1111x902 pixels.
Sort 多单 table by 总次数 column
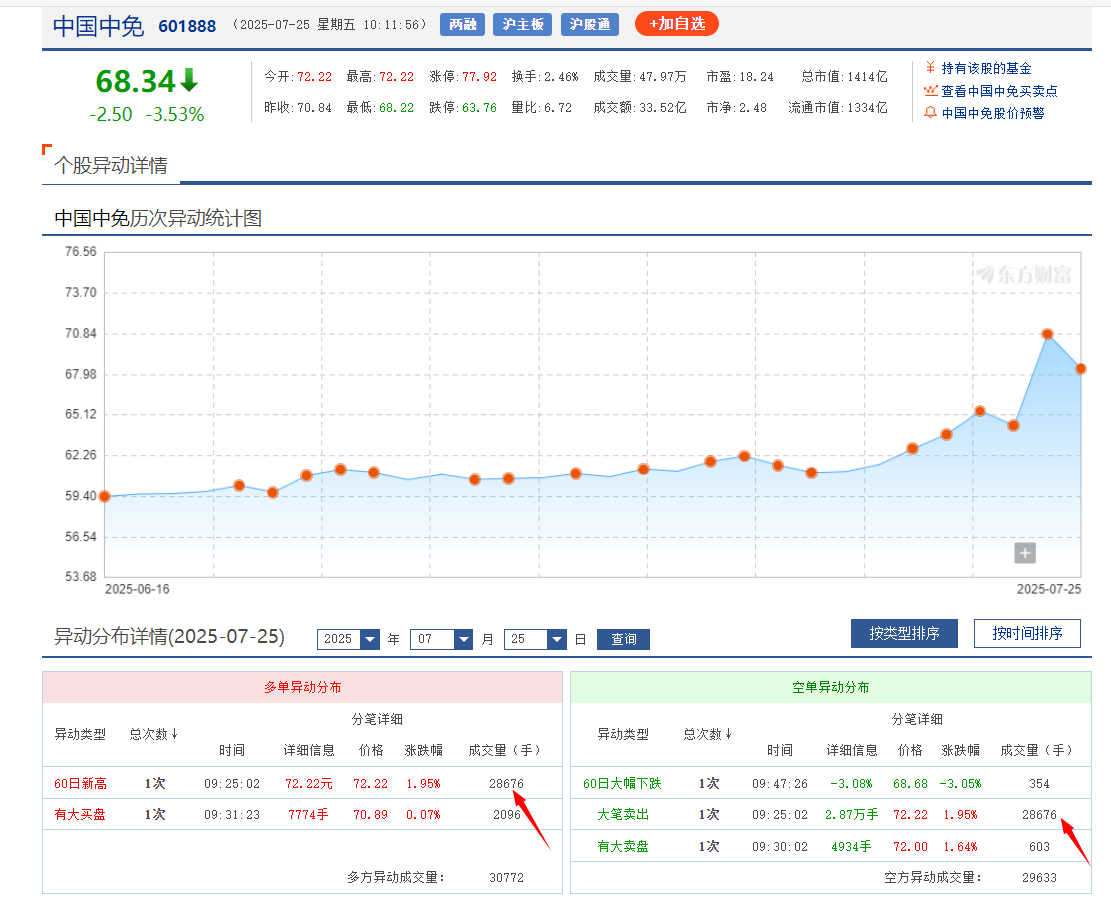click(x=153, y=734)
